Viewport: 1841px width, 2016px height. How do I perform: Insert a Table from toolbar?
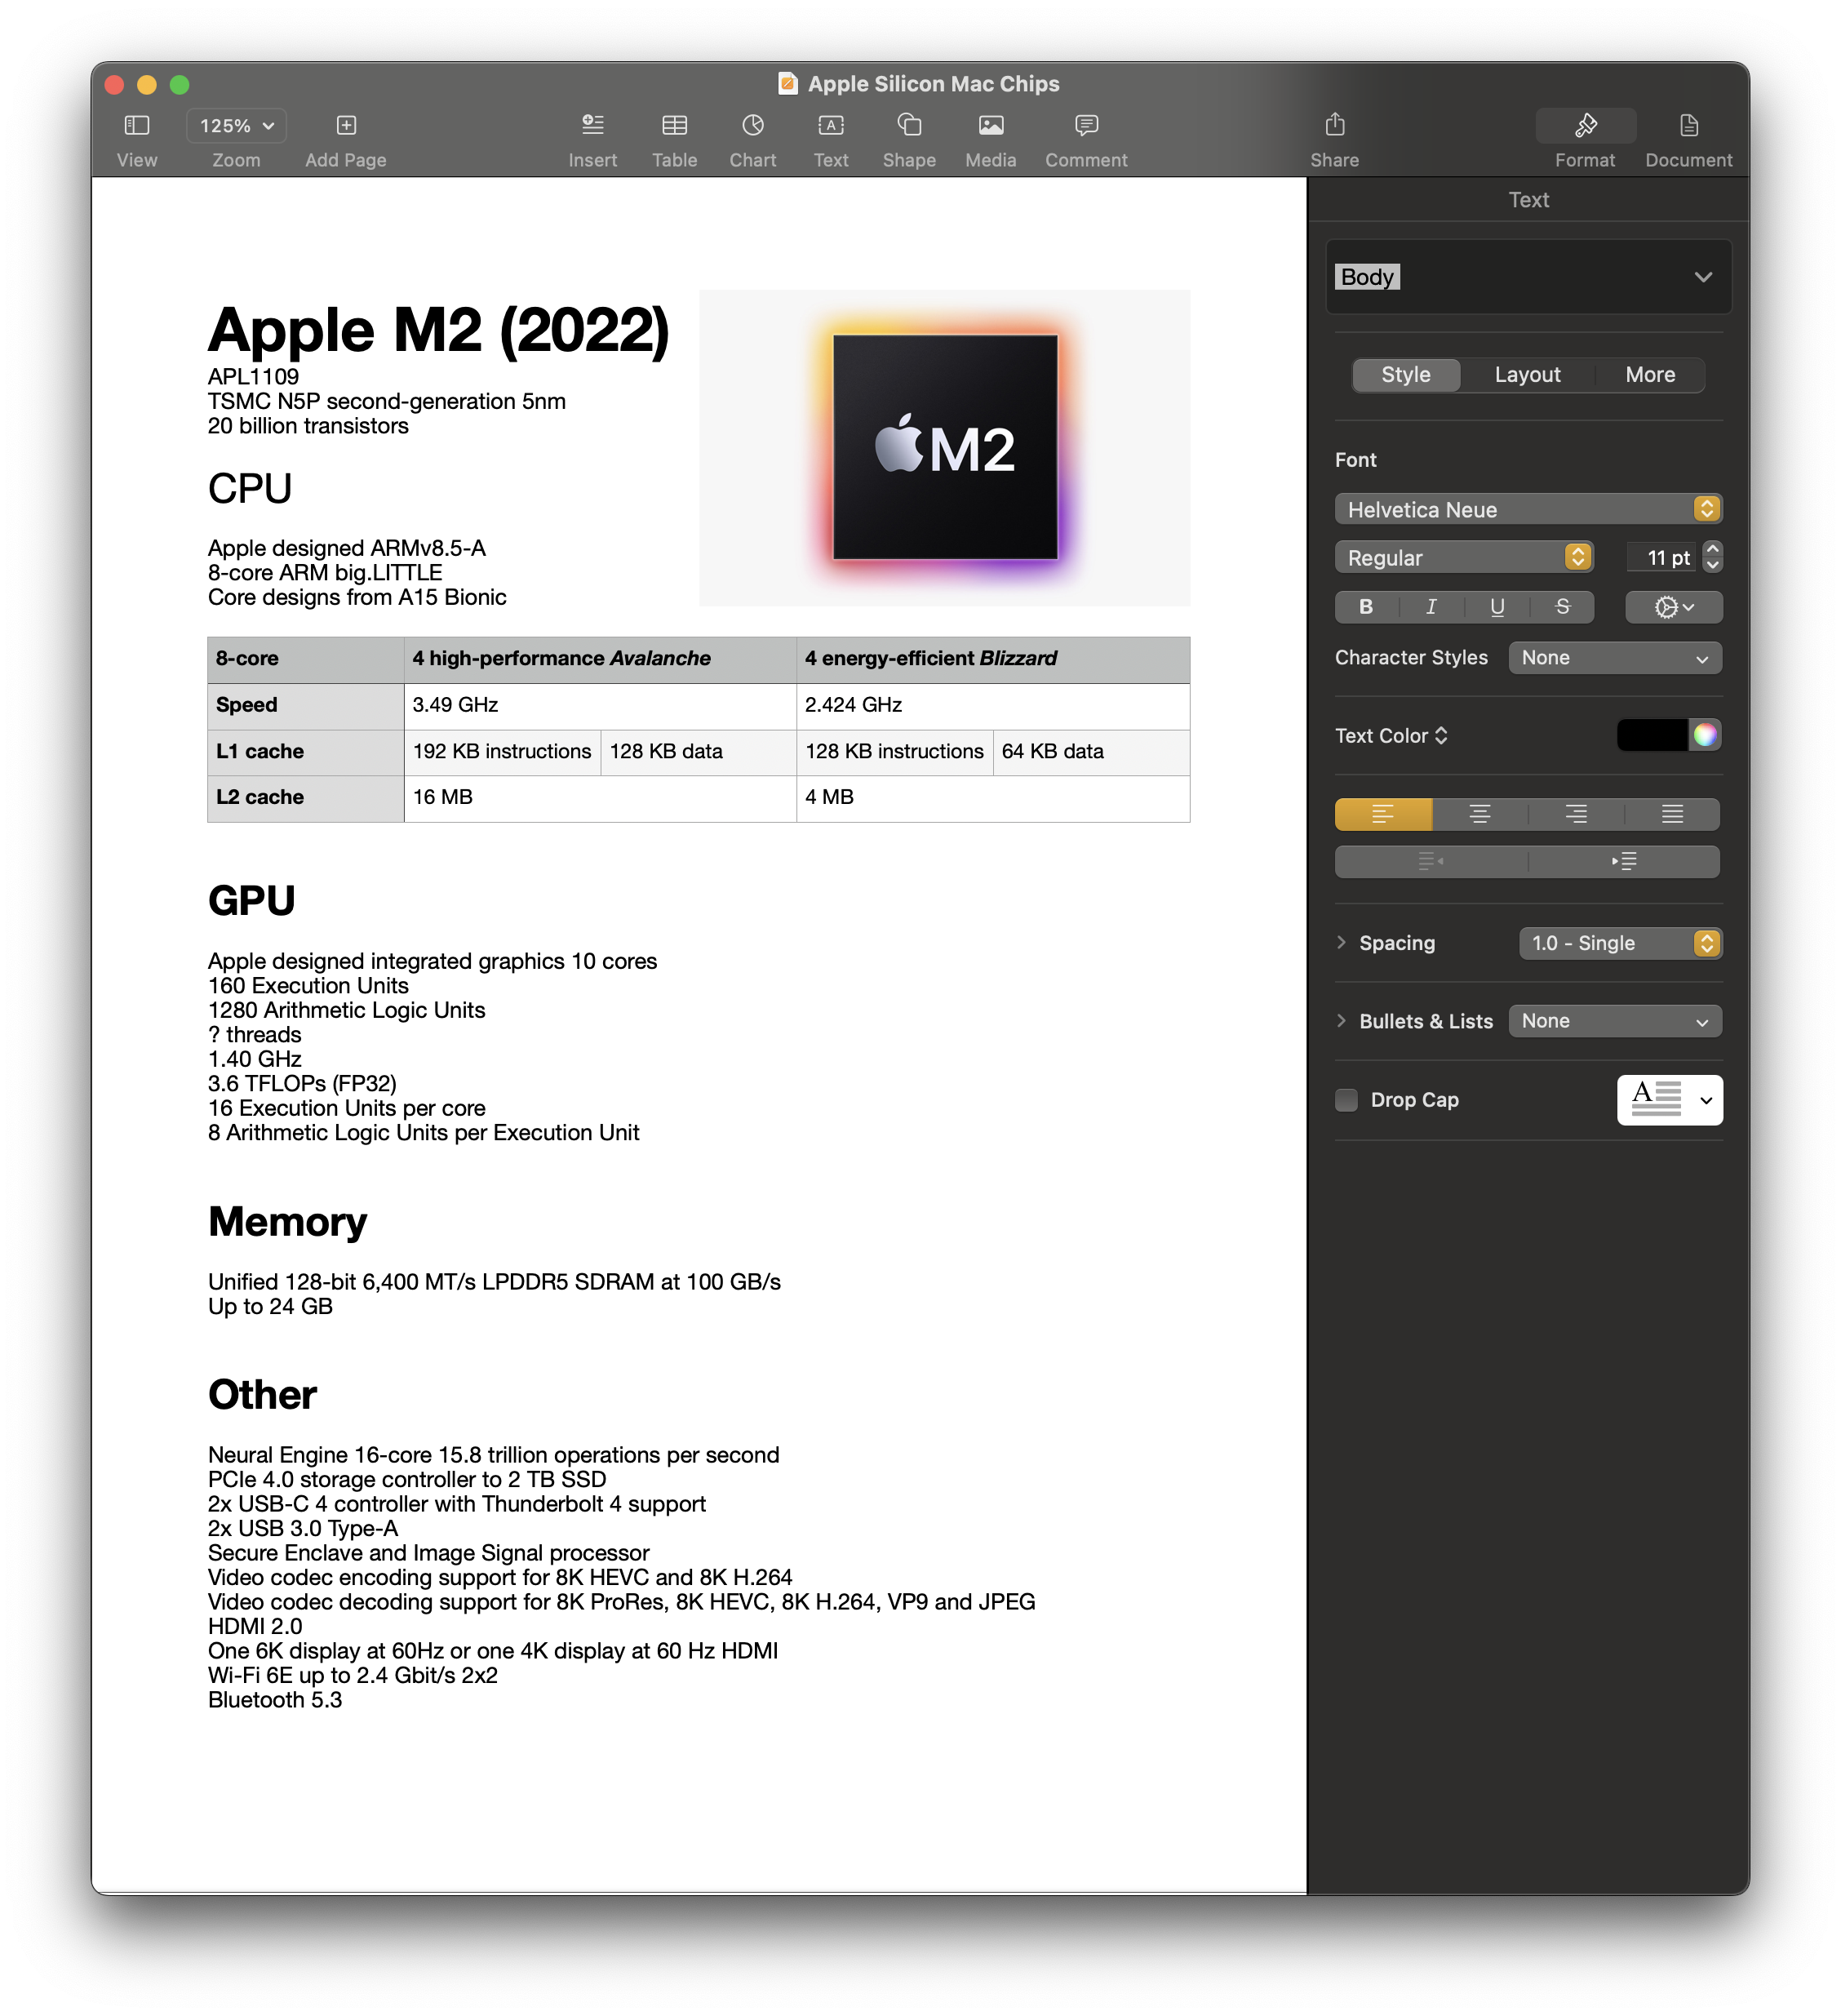674,126
